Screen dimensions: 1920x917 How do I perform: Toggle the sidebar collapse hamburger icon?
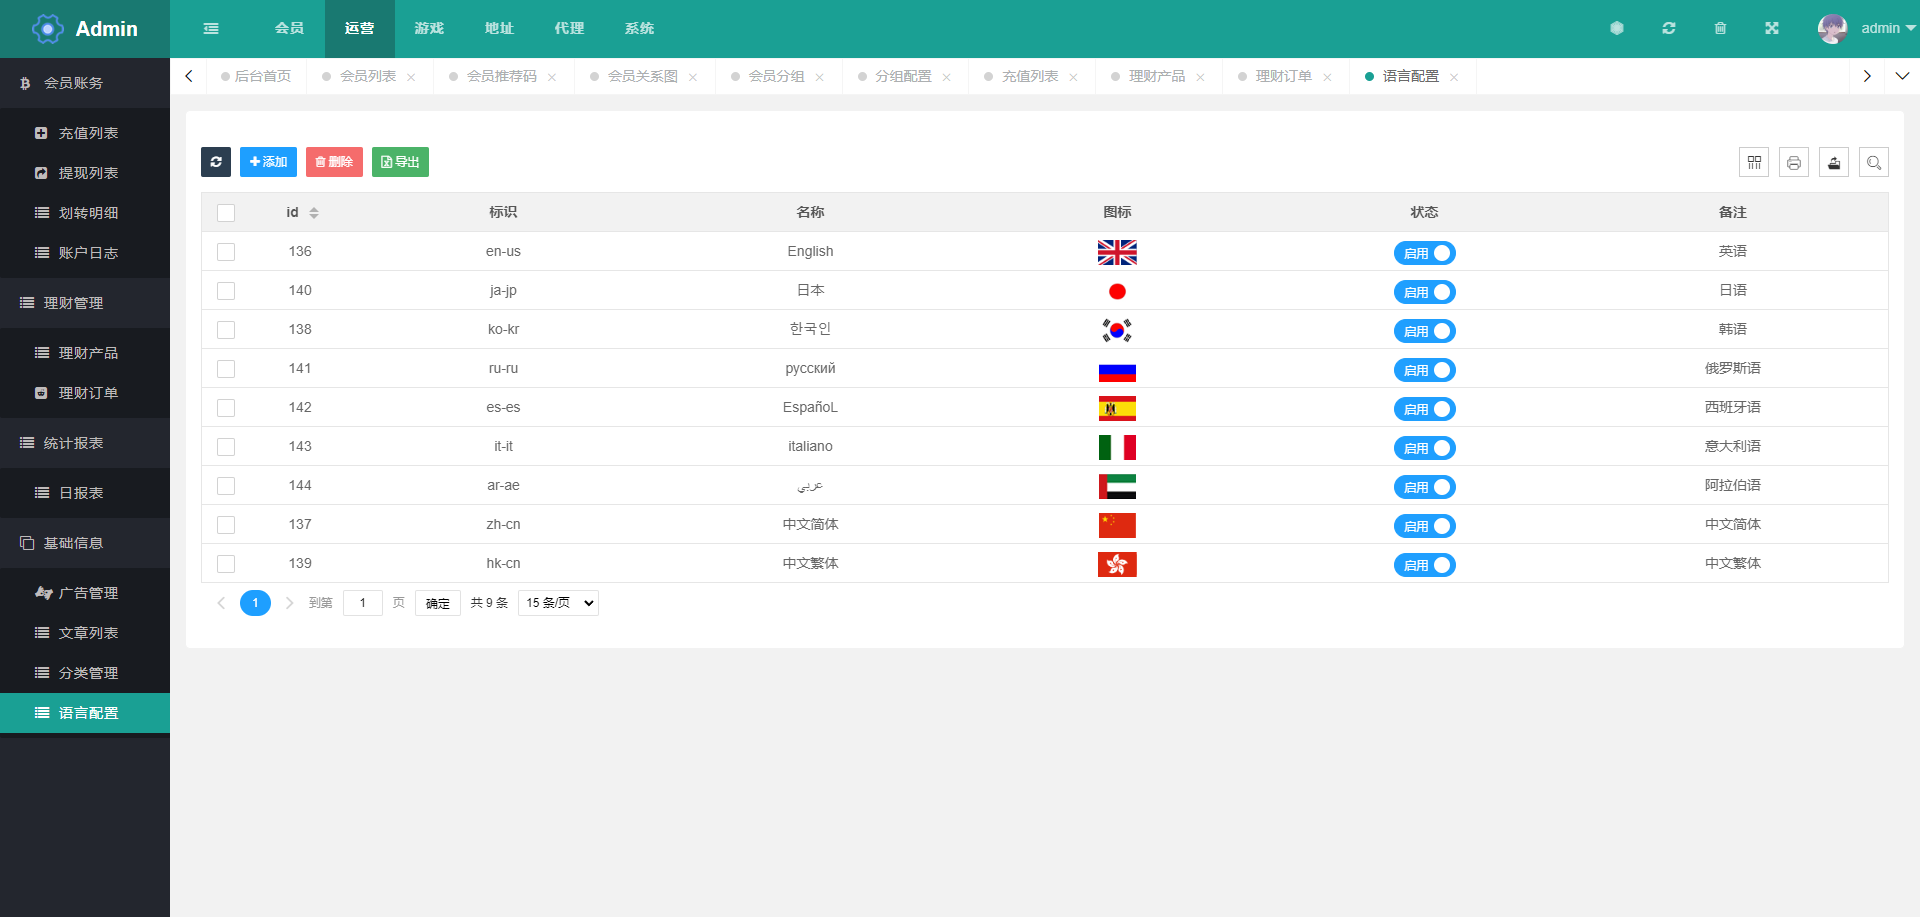click(x=211, y=29)
